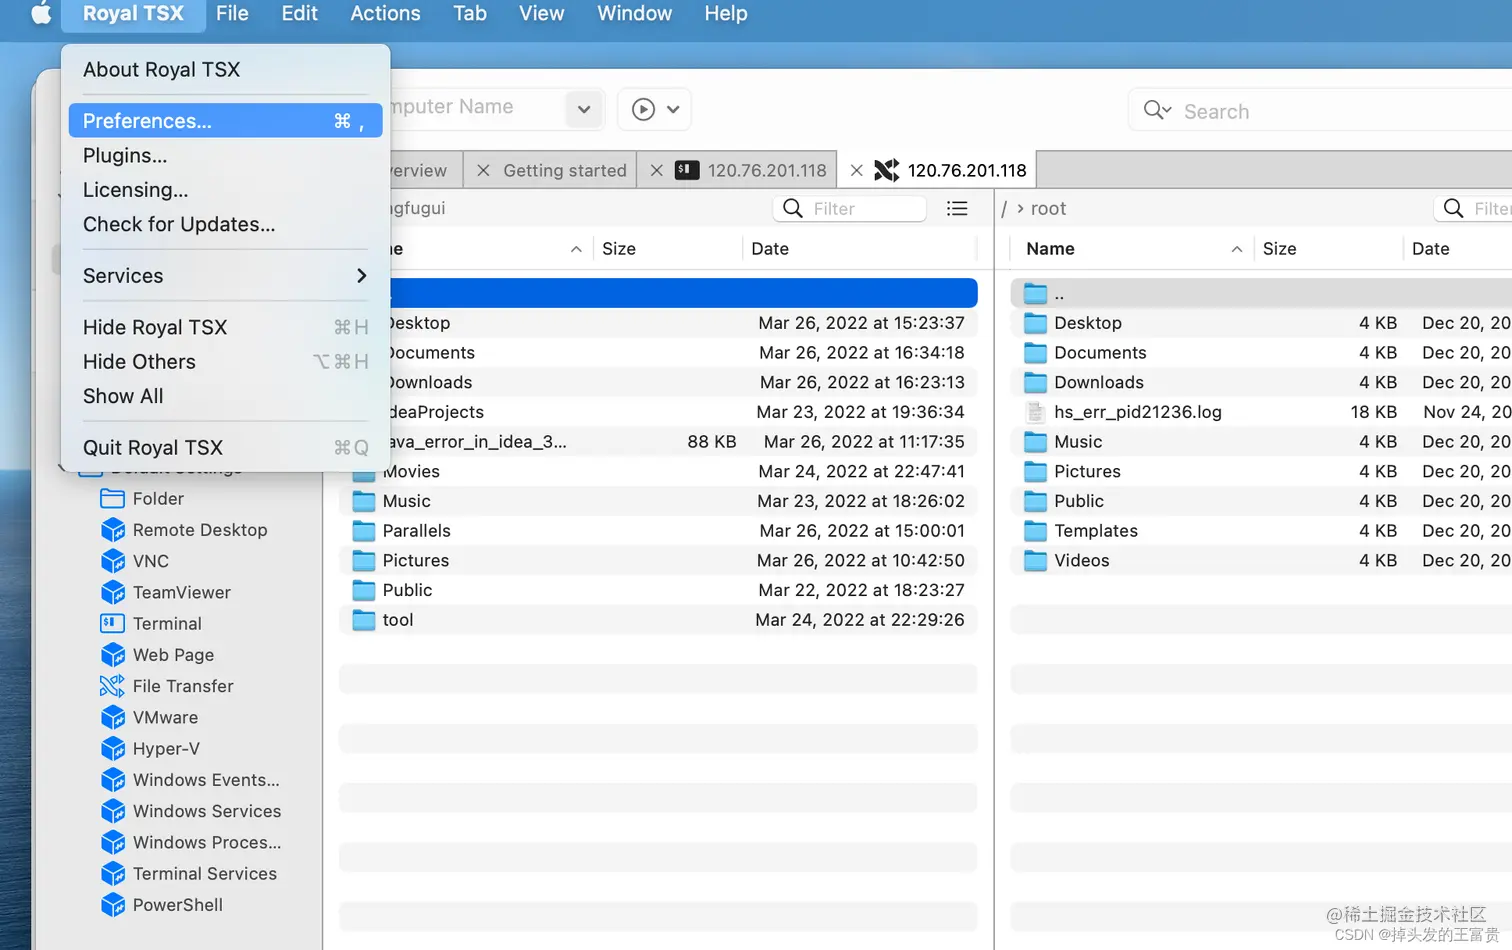Close the file transfer 120.76.201.118 tab
Viewport: 1512px width, 950px height.
pyautogui.click(x=856, y=171)
